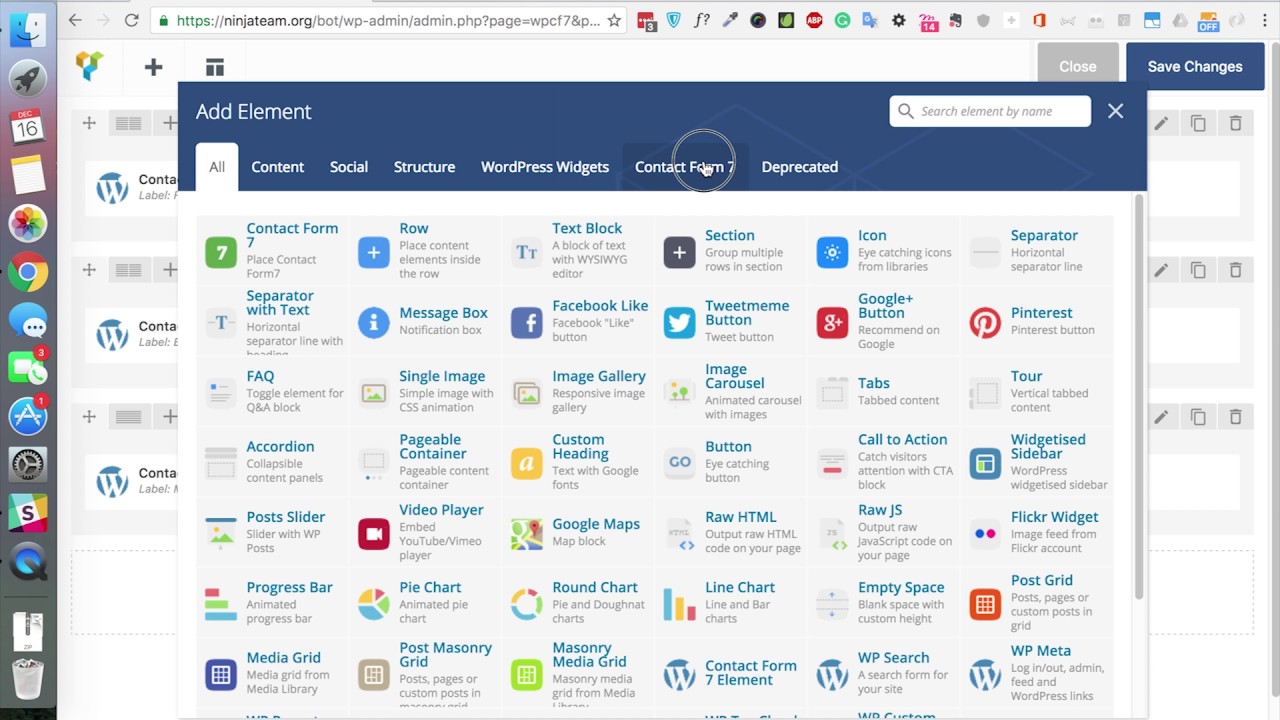The image size is (1280, 720).
Task: Add an Accordion element
Action: [272, 463]
